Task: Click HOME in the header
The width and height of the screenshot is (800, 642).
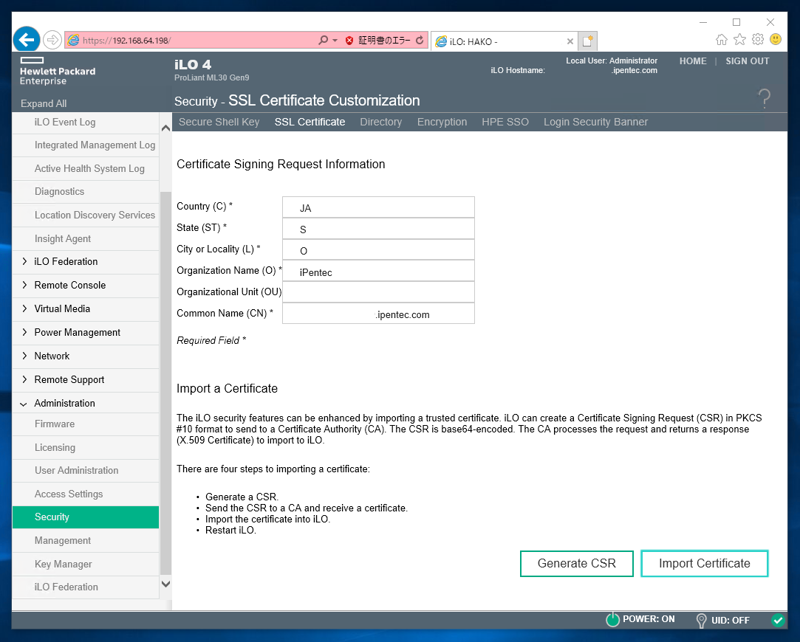Action: (x=693, y=61)
